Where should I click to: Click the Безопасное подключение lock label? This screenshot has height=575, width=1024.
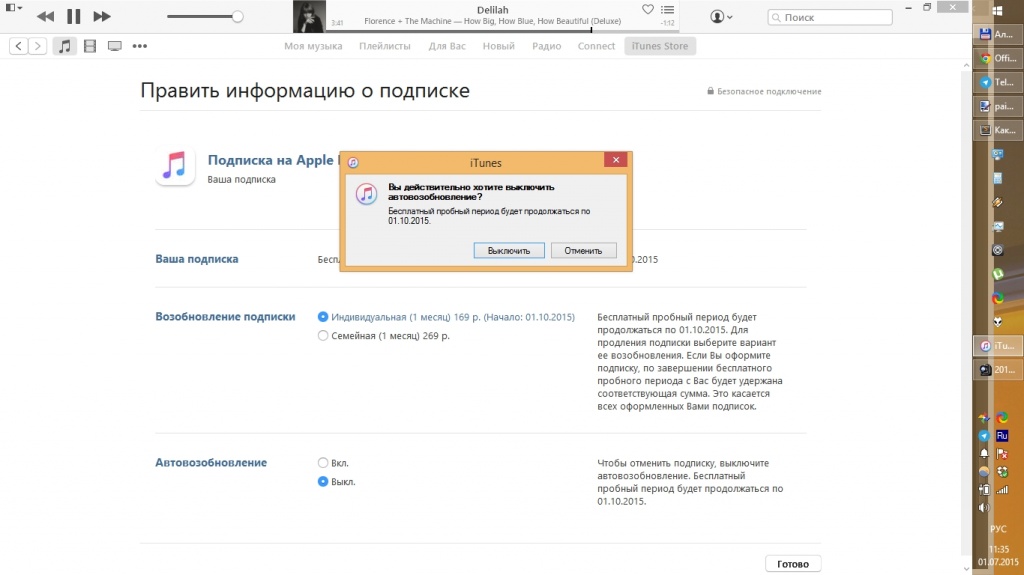point(764,91)
